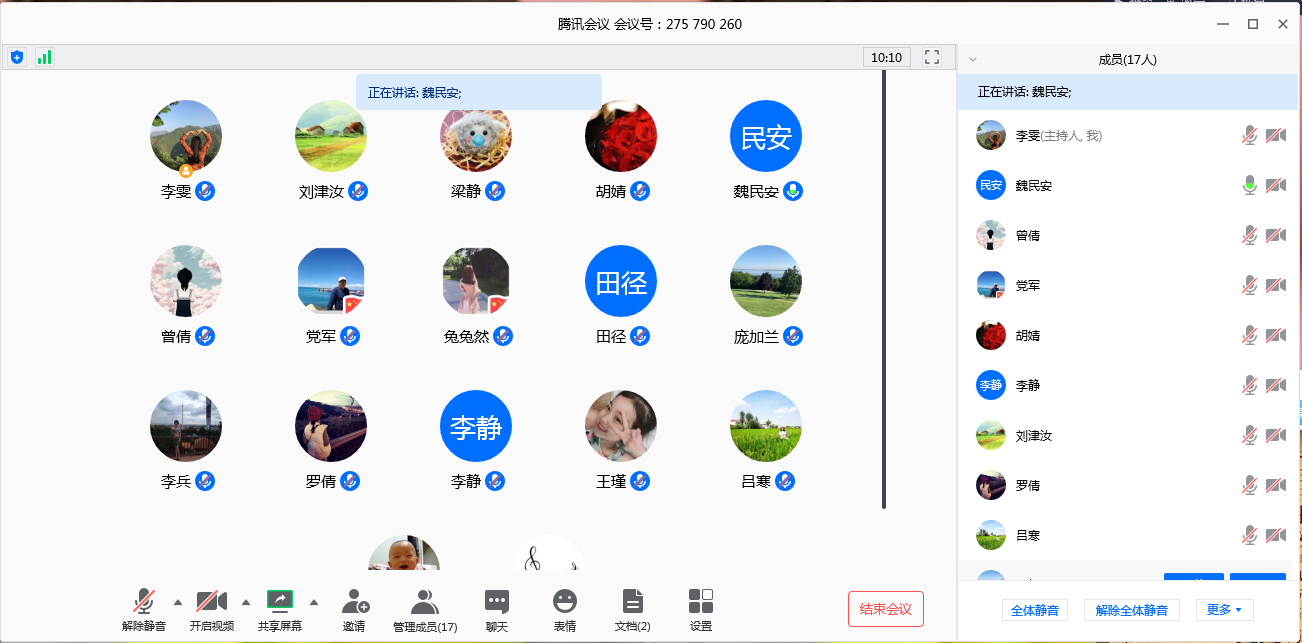Click the 正在讲话: 魏民安 speaking banner
Screen dimensions: 1302x643
[x=479, y=92]
